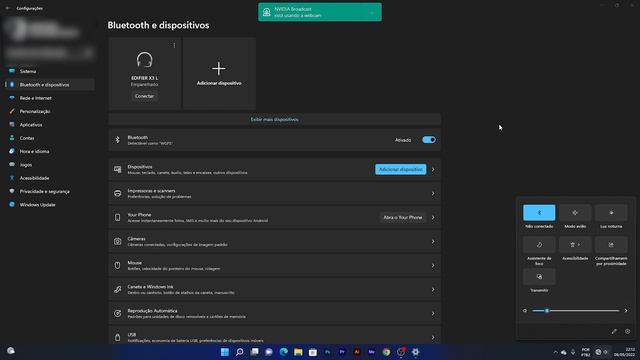Click the Mouse row icon
The image size is (640, 360).
click(x=118, y=266)
